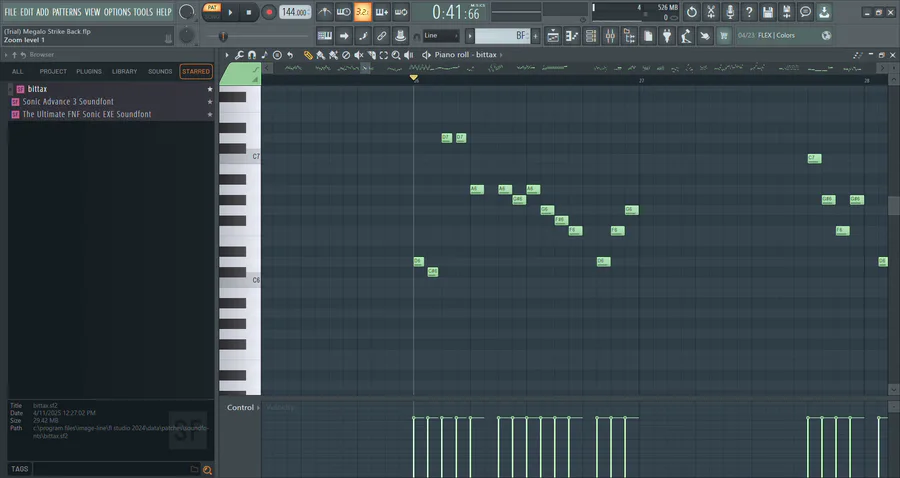
Task: Open piano roll tools wrench icon
Action: coord(239,55)
